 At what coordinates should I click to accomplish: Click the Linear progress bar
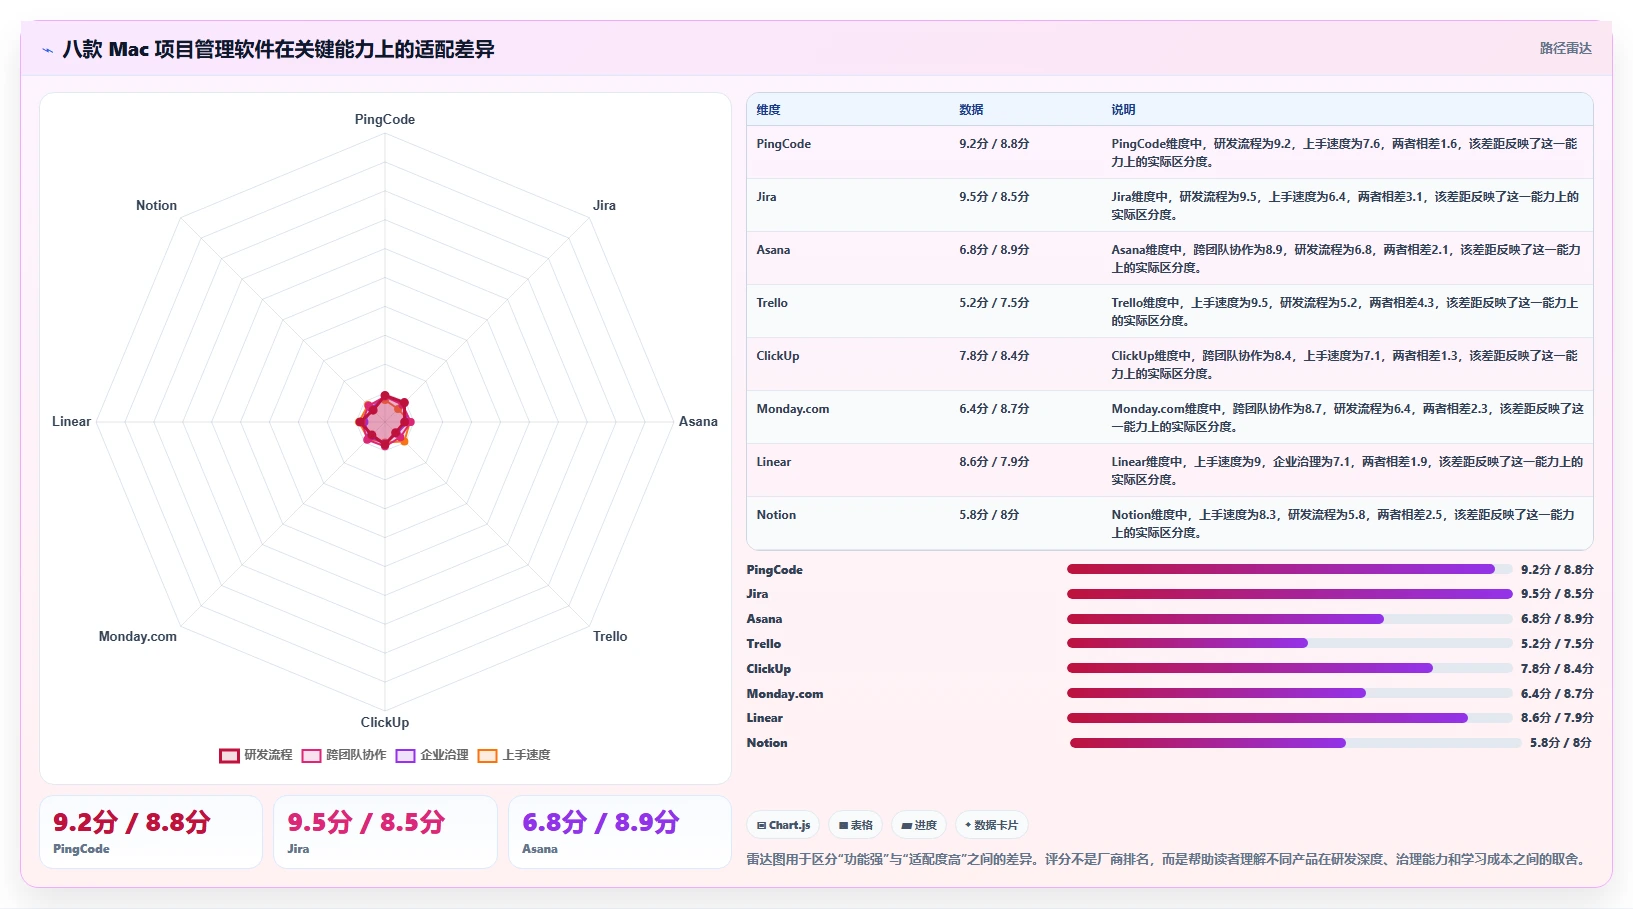[x=1290, y=718]
